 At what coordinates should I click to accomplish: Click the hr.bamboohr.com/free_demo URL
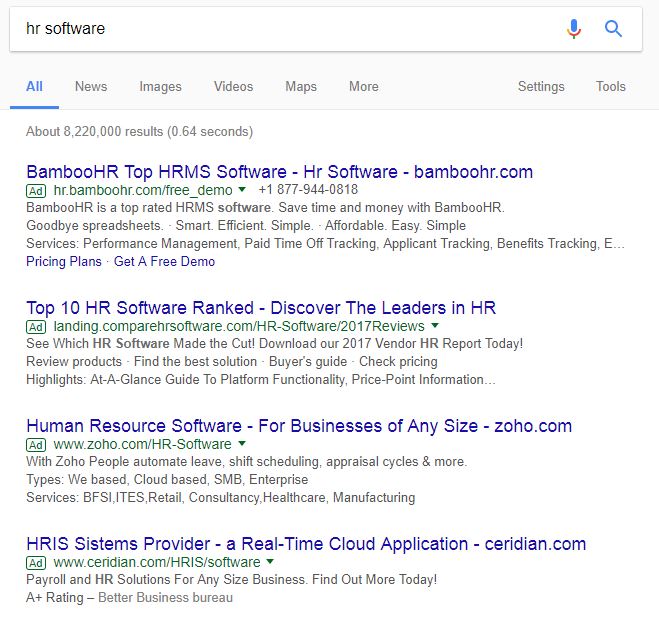click(143, 190)
